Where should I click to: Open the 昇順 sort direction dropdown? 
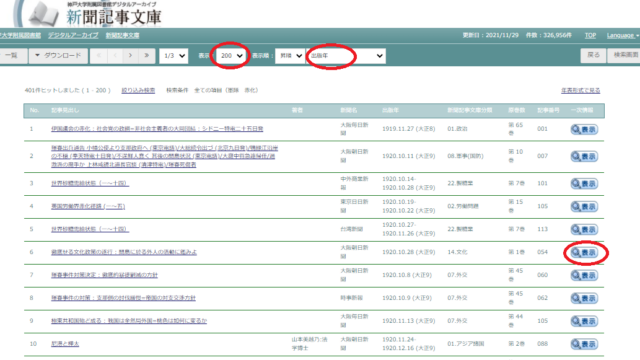[290, 56]
